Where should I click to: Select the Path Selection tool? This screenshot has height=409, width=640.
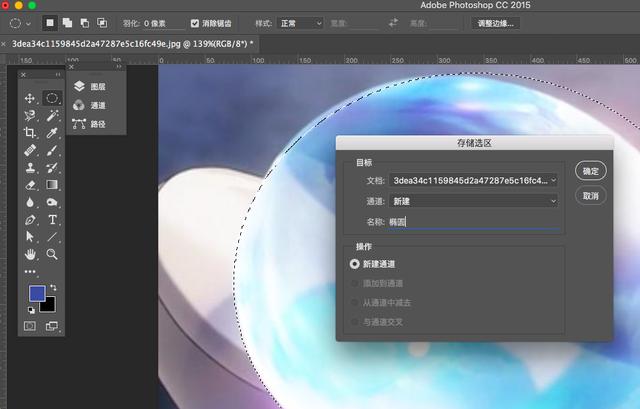point(30,237)
